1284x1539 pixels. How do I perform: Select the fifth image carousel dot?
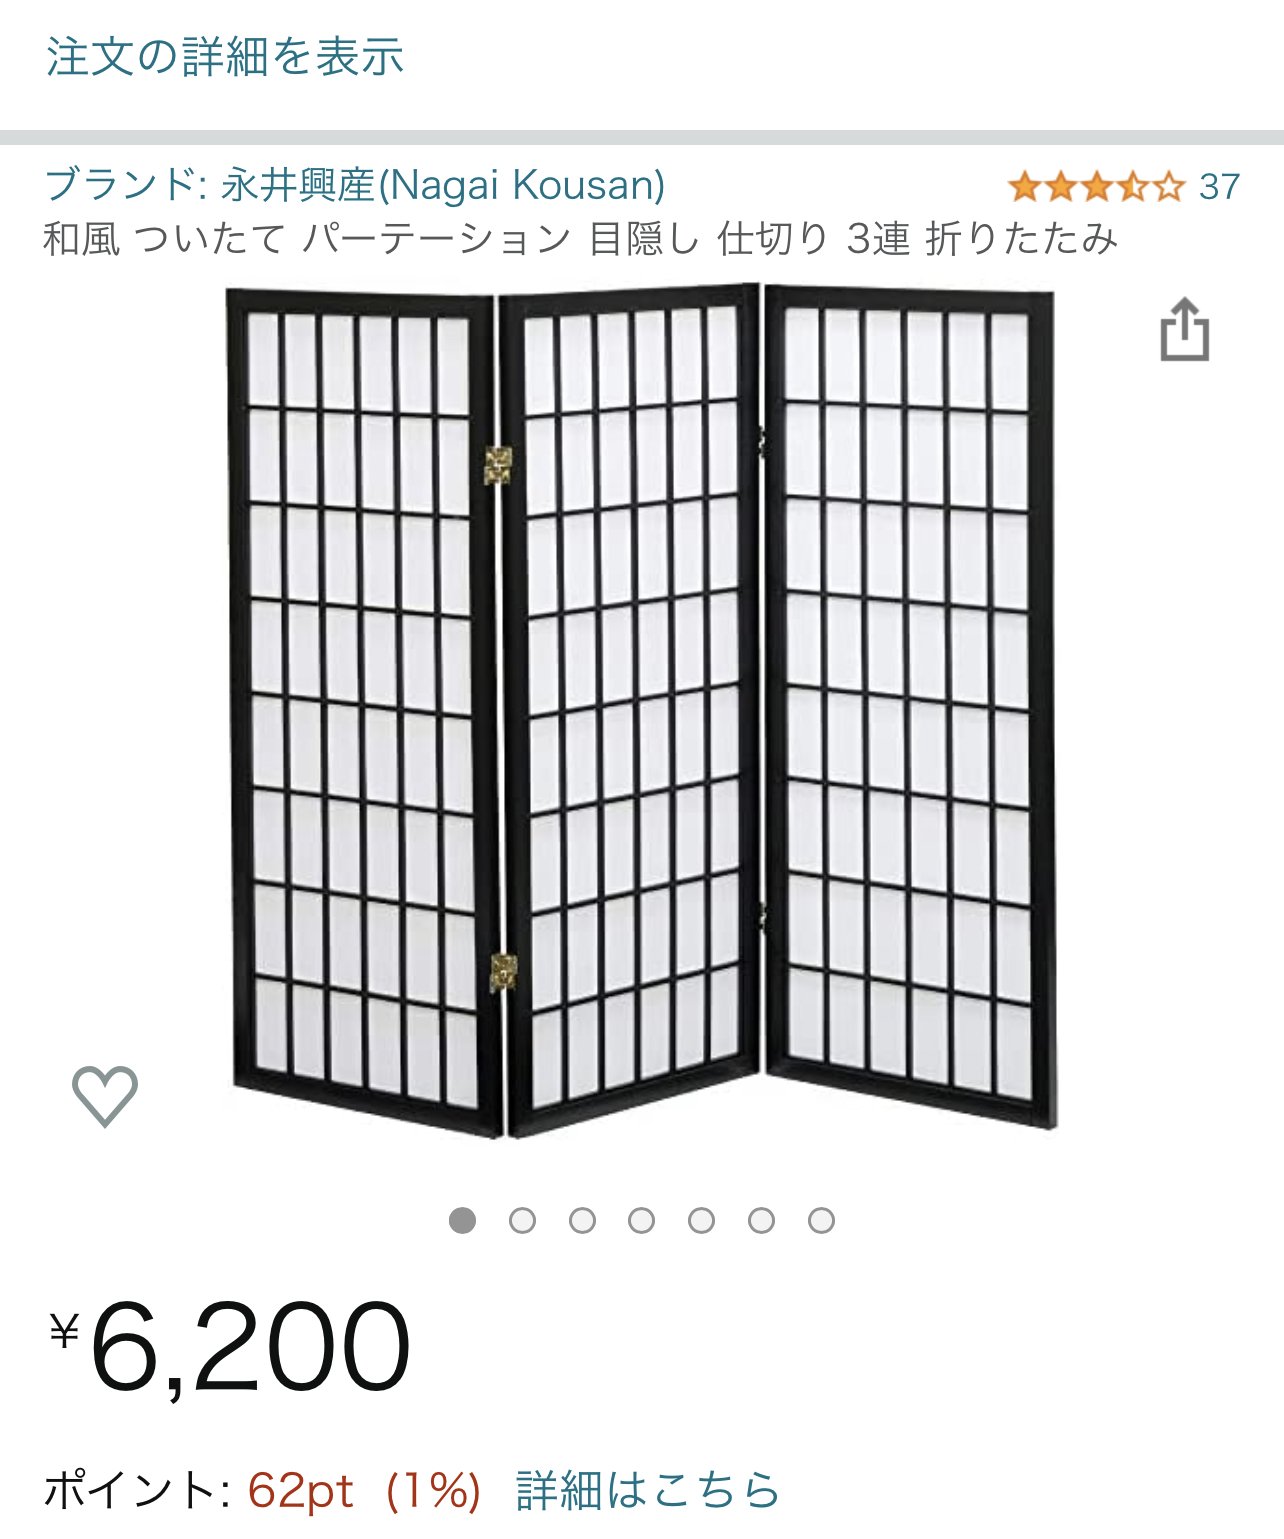702,1220
